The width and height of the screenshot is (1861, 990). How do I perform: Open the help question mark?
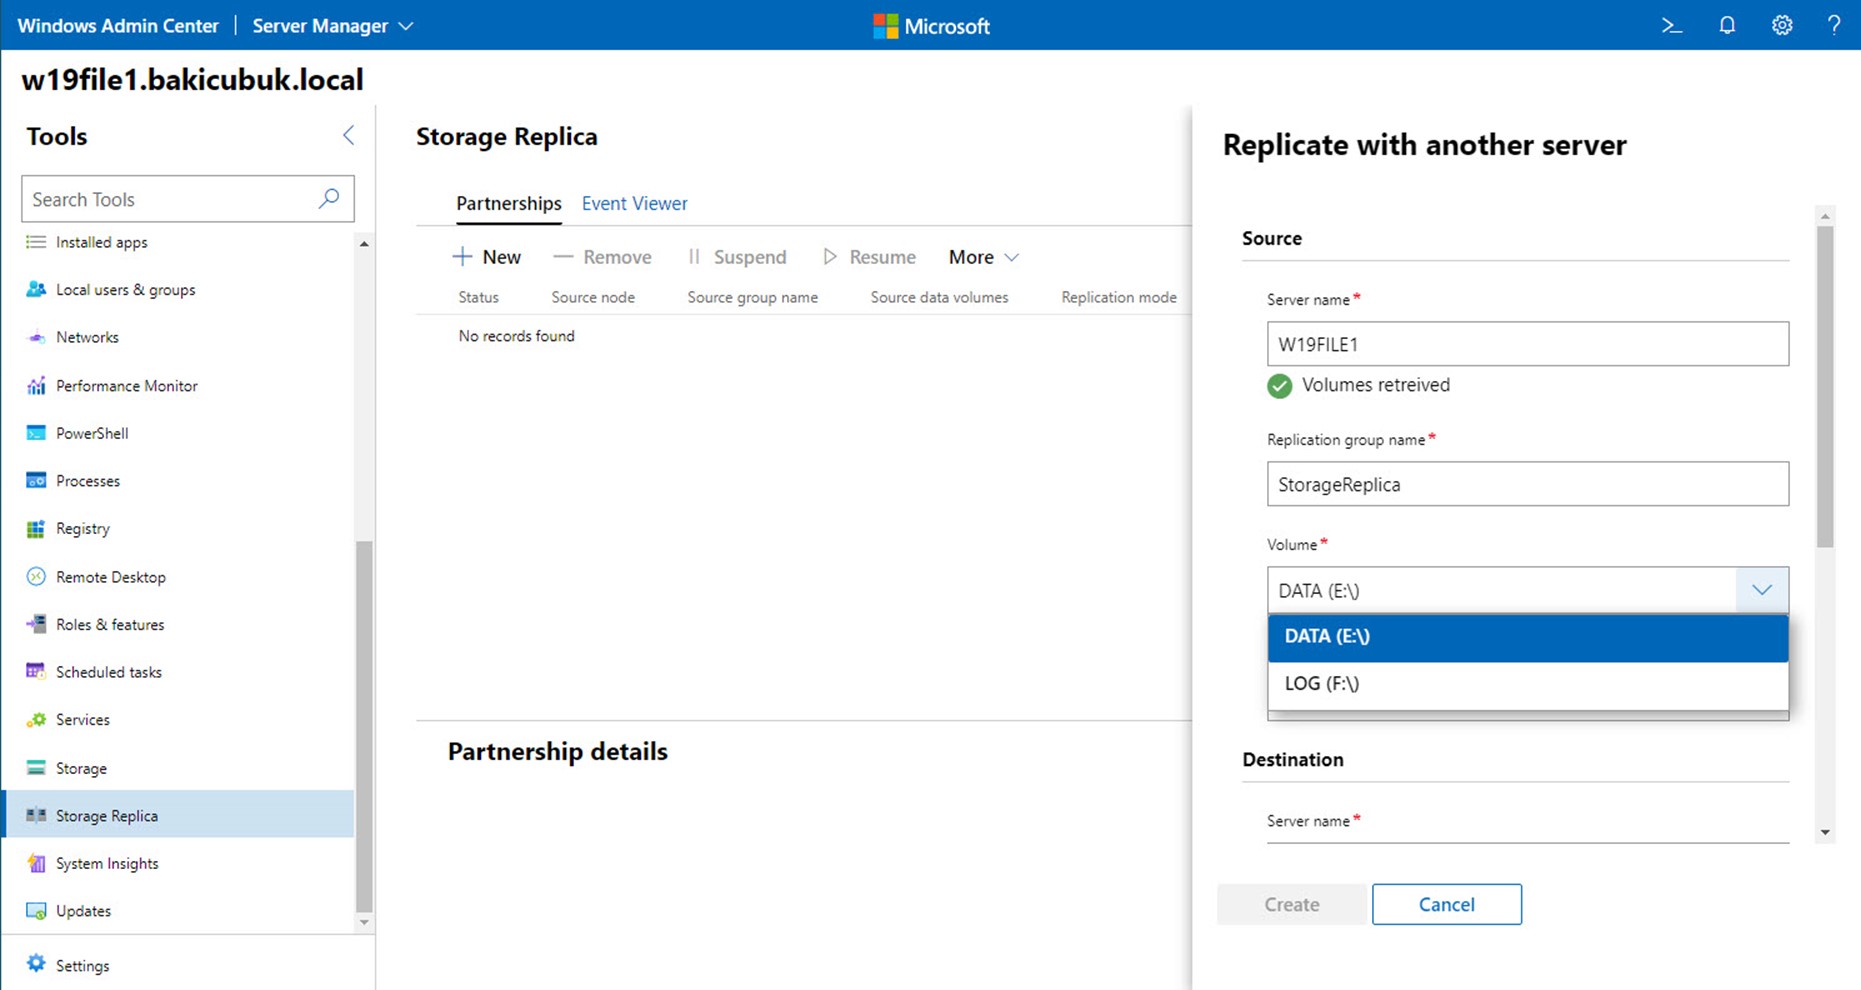click(1834, 26)
